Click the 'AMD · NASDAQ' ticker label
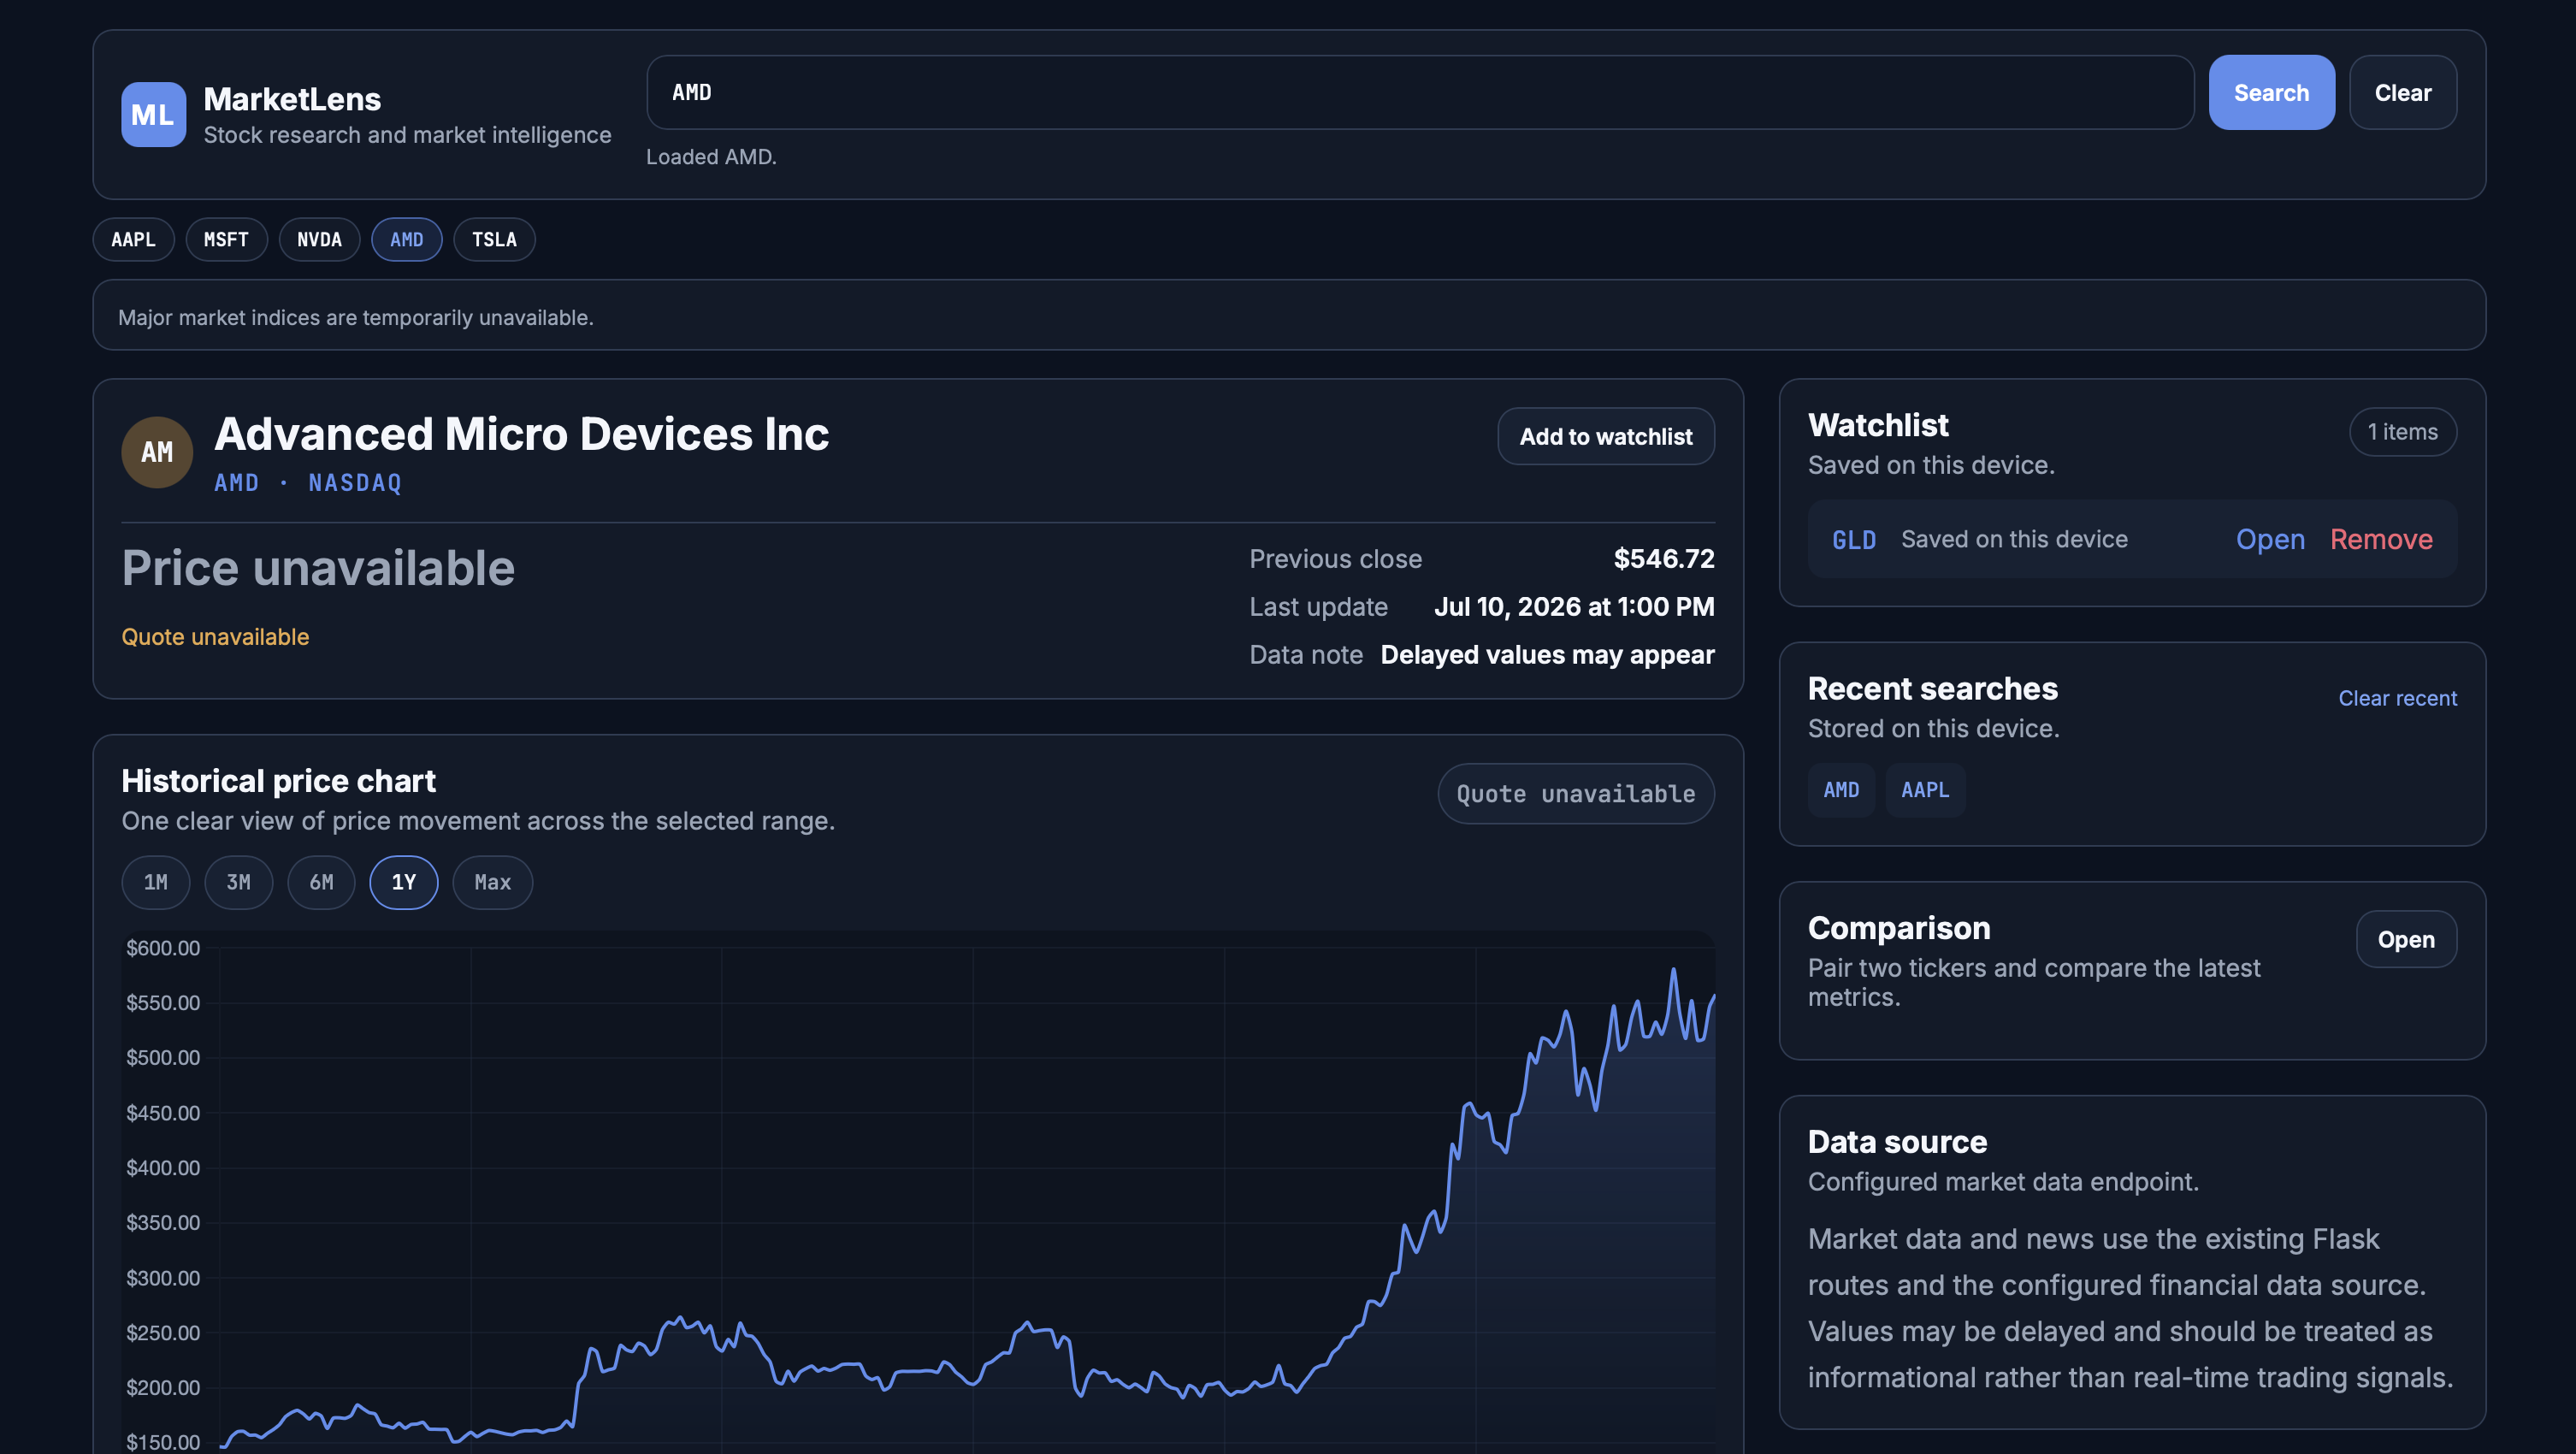 coord(308,483)
